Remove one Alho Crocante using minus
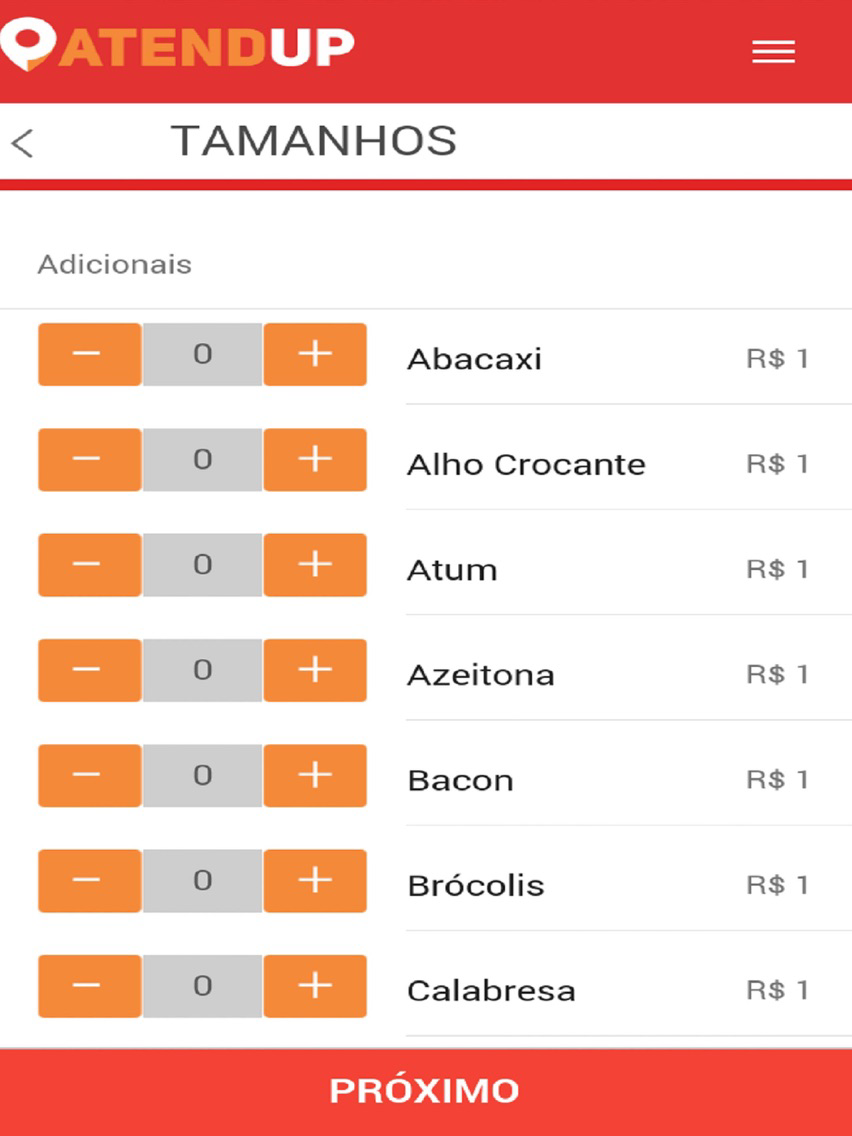The height and width of the screenshot is (1136, 852). tap(90, 459)
